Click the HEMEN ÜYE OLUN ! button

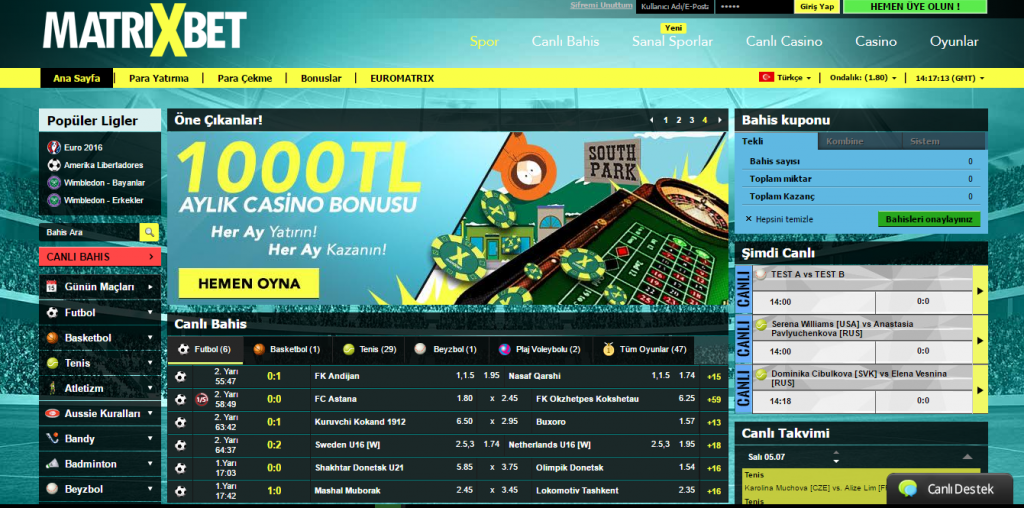915,7
